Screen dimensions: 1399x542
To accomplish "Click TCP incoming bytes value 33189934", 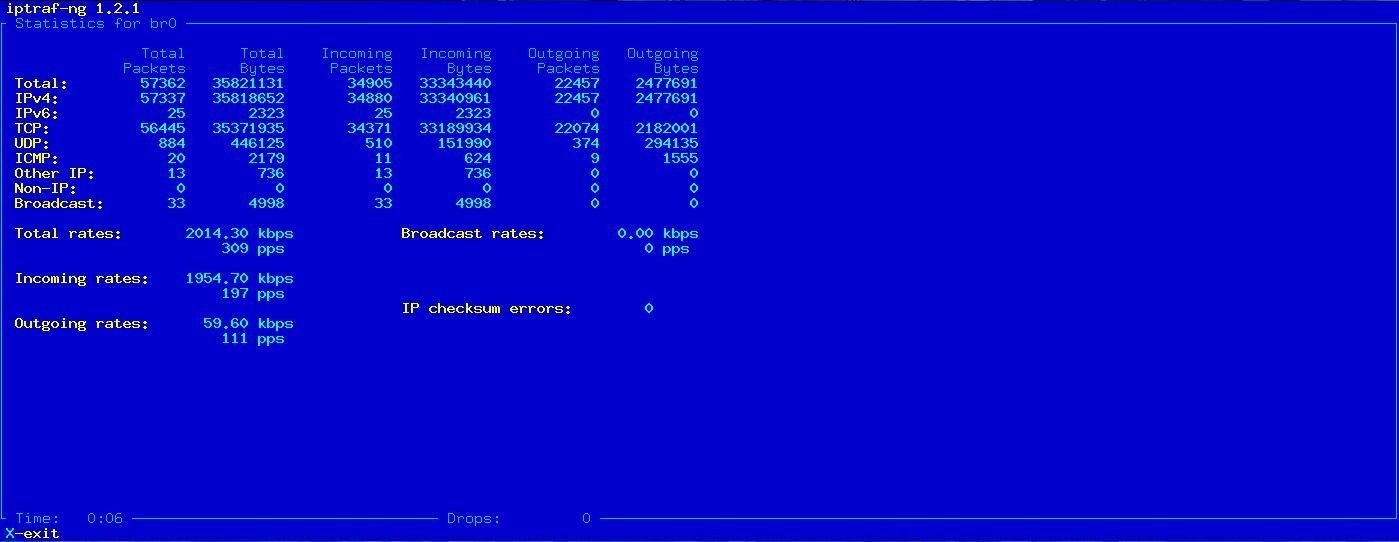I will [x=456, y=128].
